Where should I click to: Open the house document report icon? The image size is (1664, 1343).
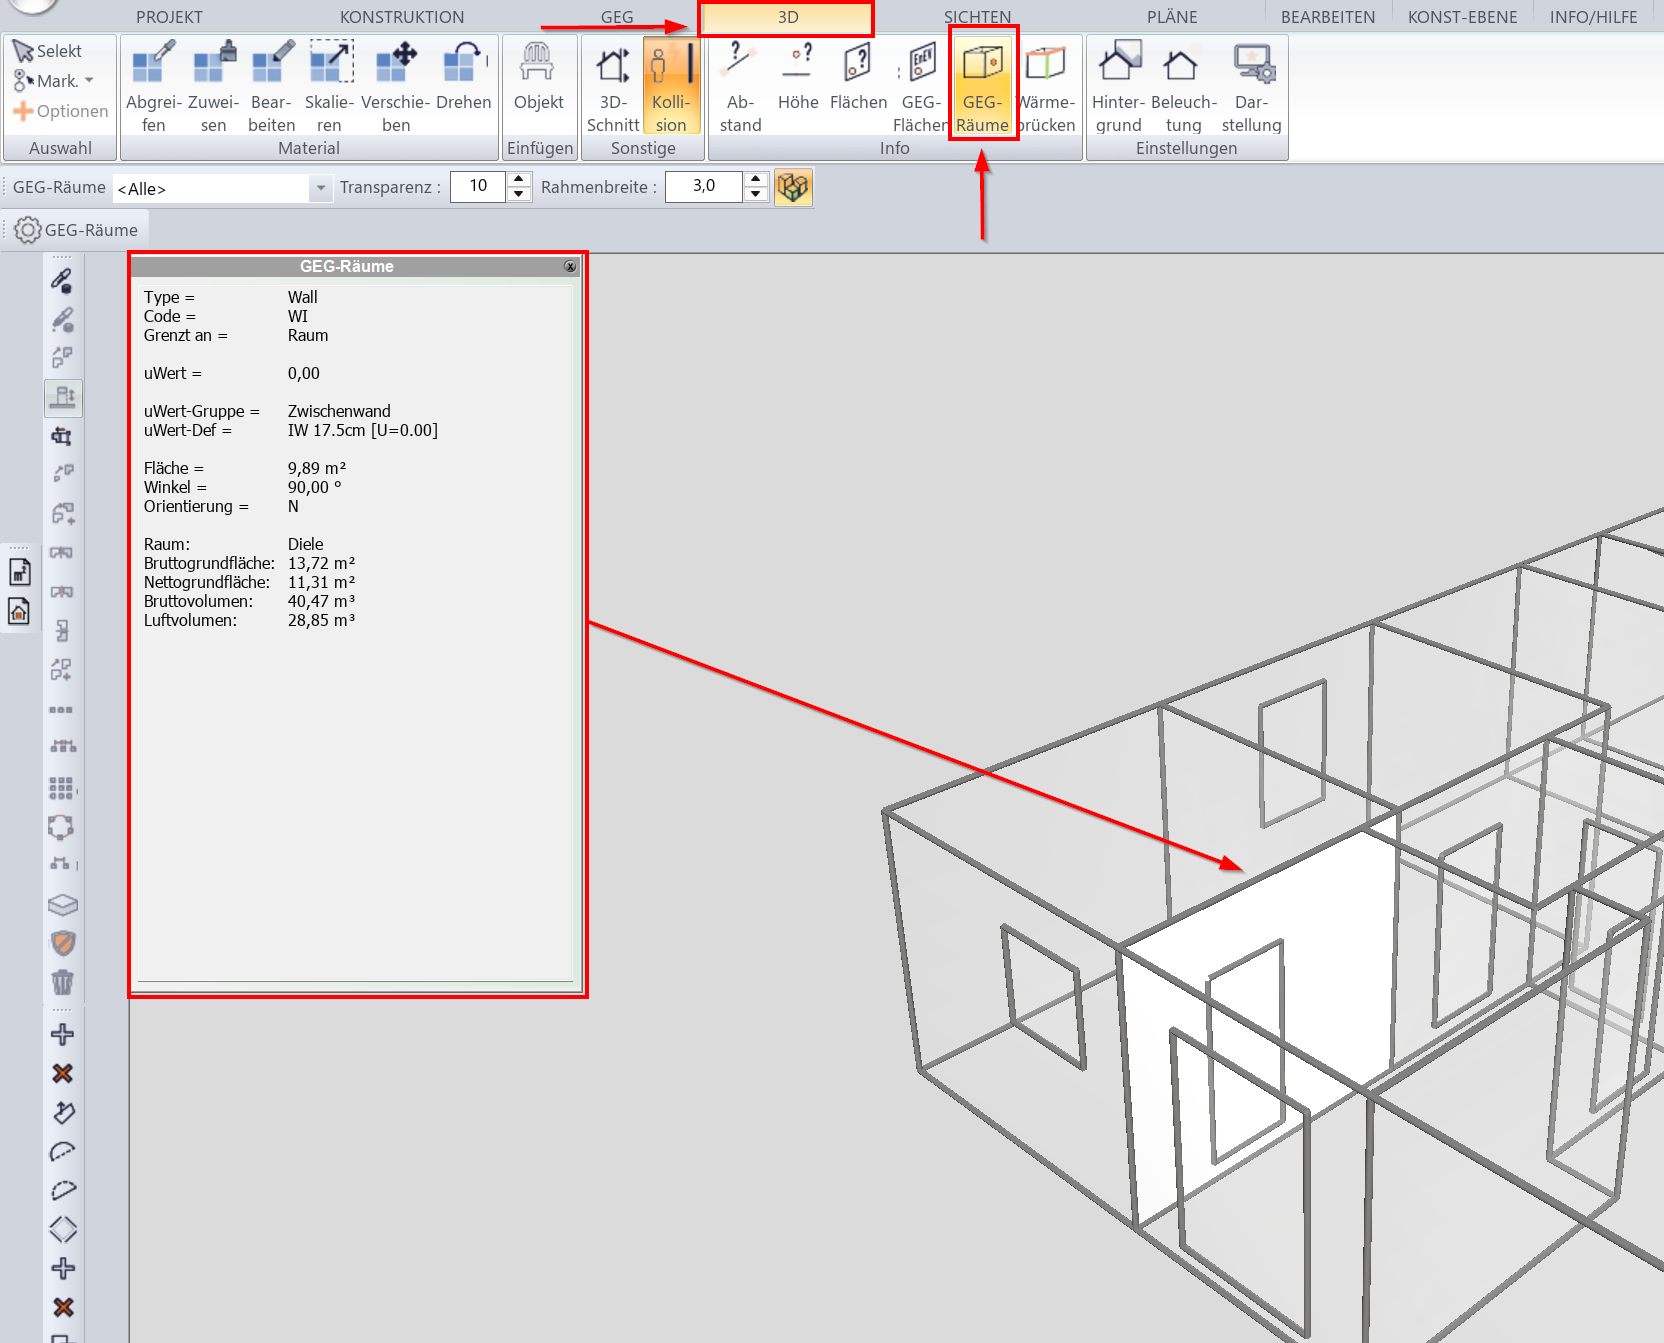tap(19, 611)
